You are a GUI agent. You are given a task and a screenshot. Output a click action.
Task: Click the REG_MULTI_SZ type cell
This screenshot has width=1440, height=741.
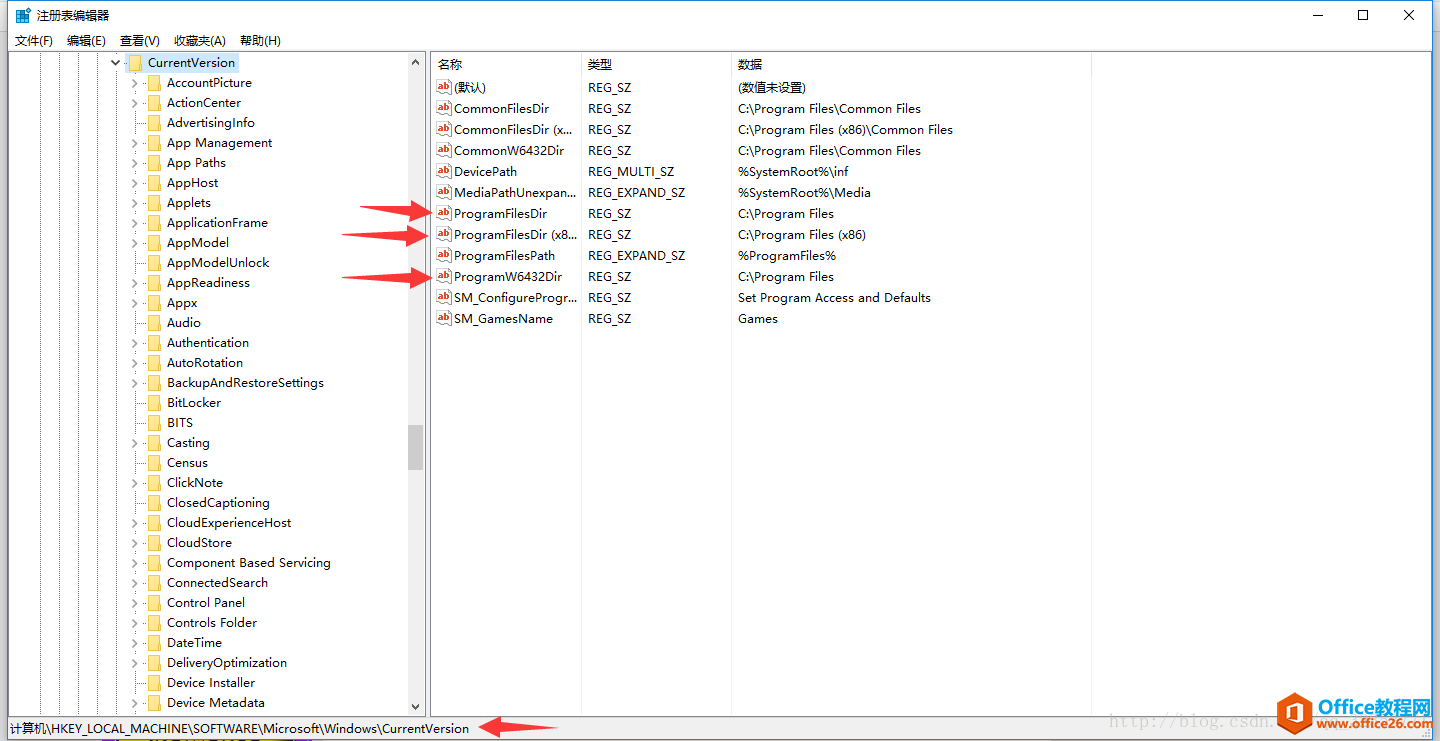click(631, 171)
